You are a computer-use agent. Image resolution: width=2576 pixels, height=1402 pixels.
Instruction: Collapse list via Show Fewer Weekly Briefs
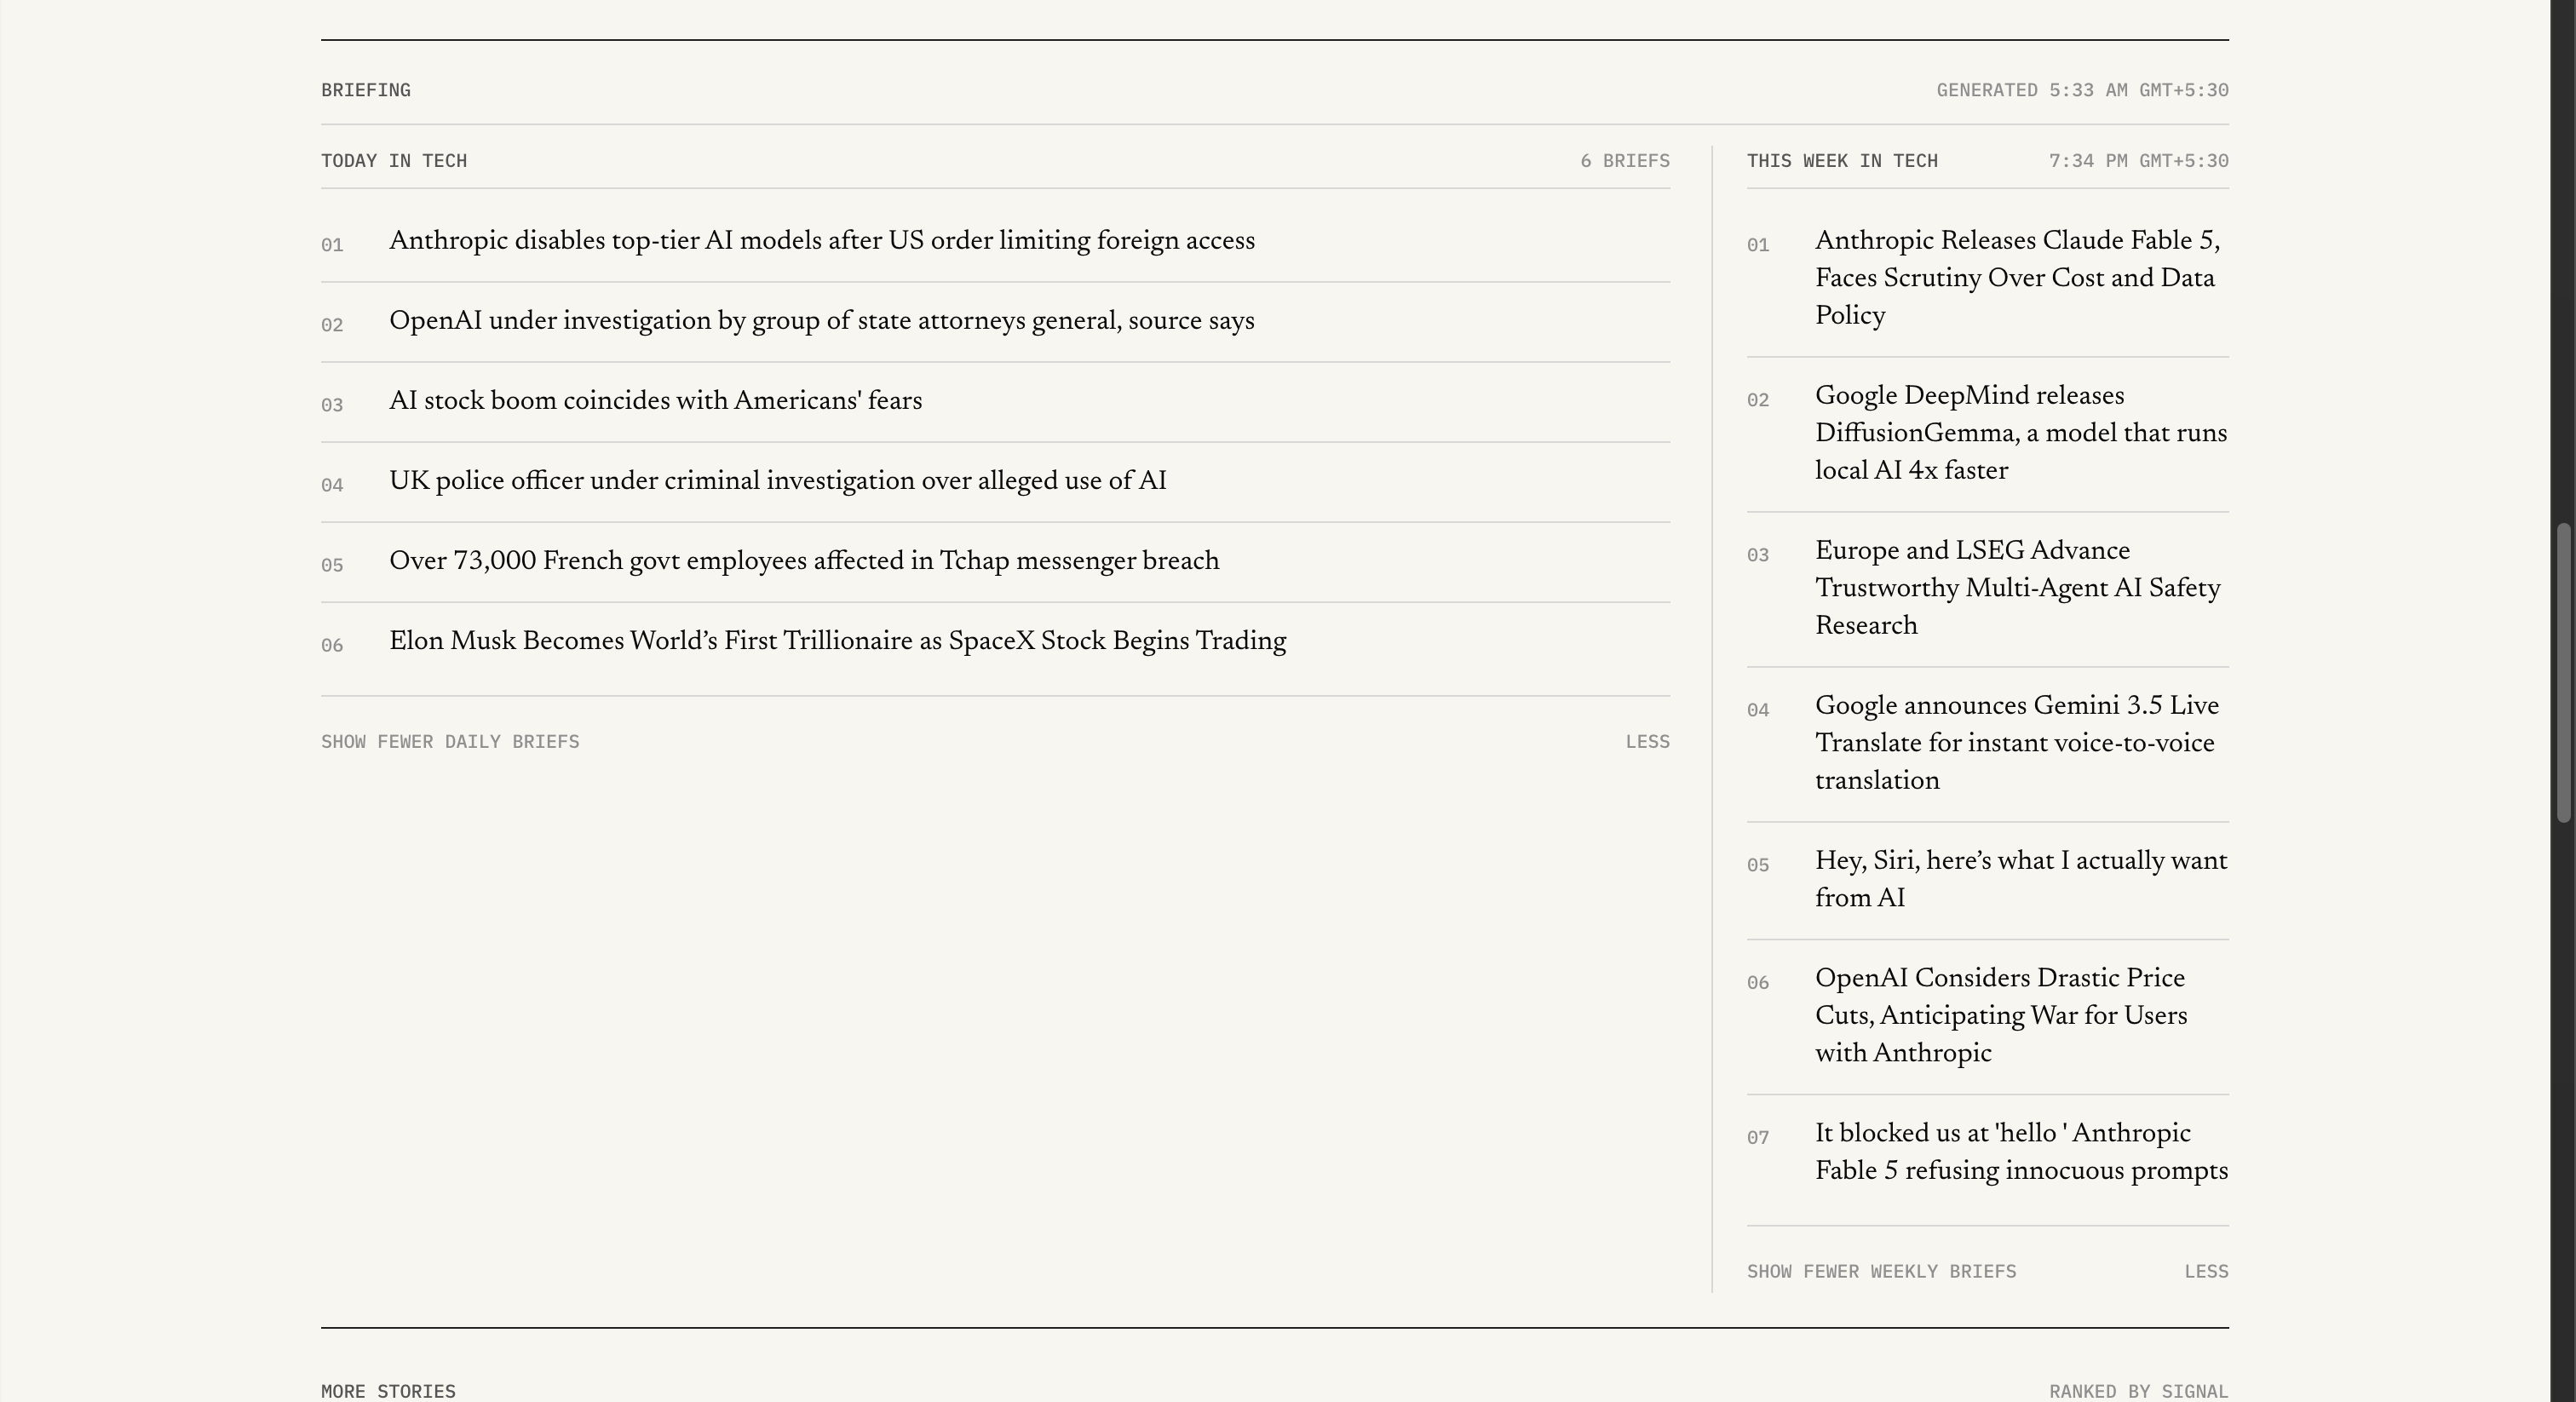(1881, 1272)
